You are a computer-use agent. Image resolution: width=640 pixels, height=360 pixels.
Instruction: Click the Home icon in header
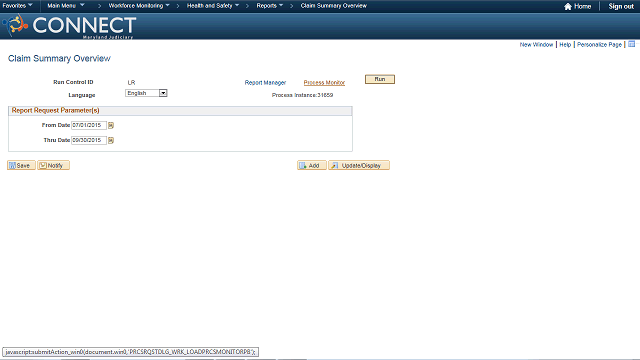[567, 6]
